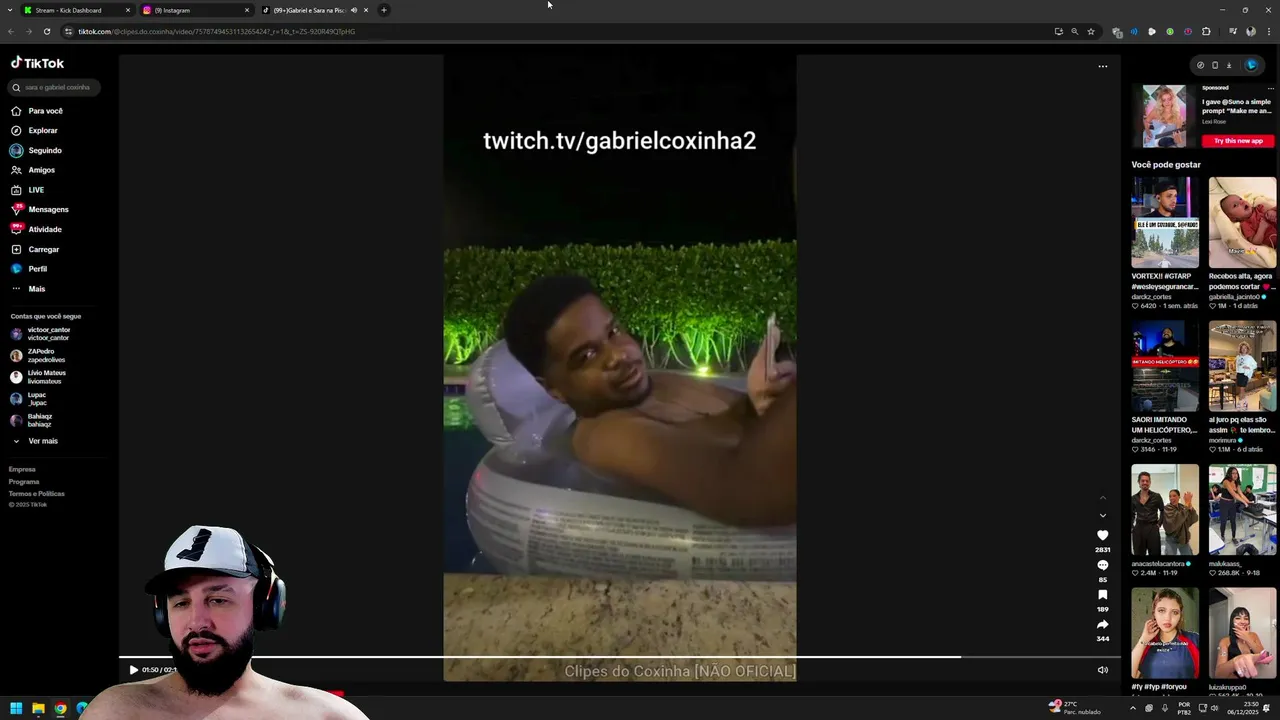
Task: Open followed account Bahiaqz
Action: 32,420
